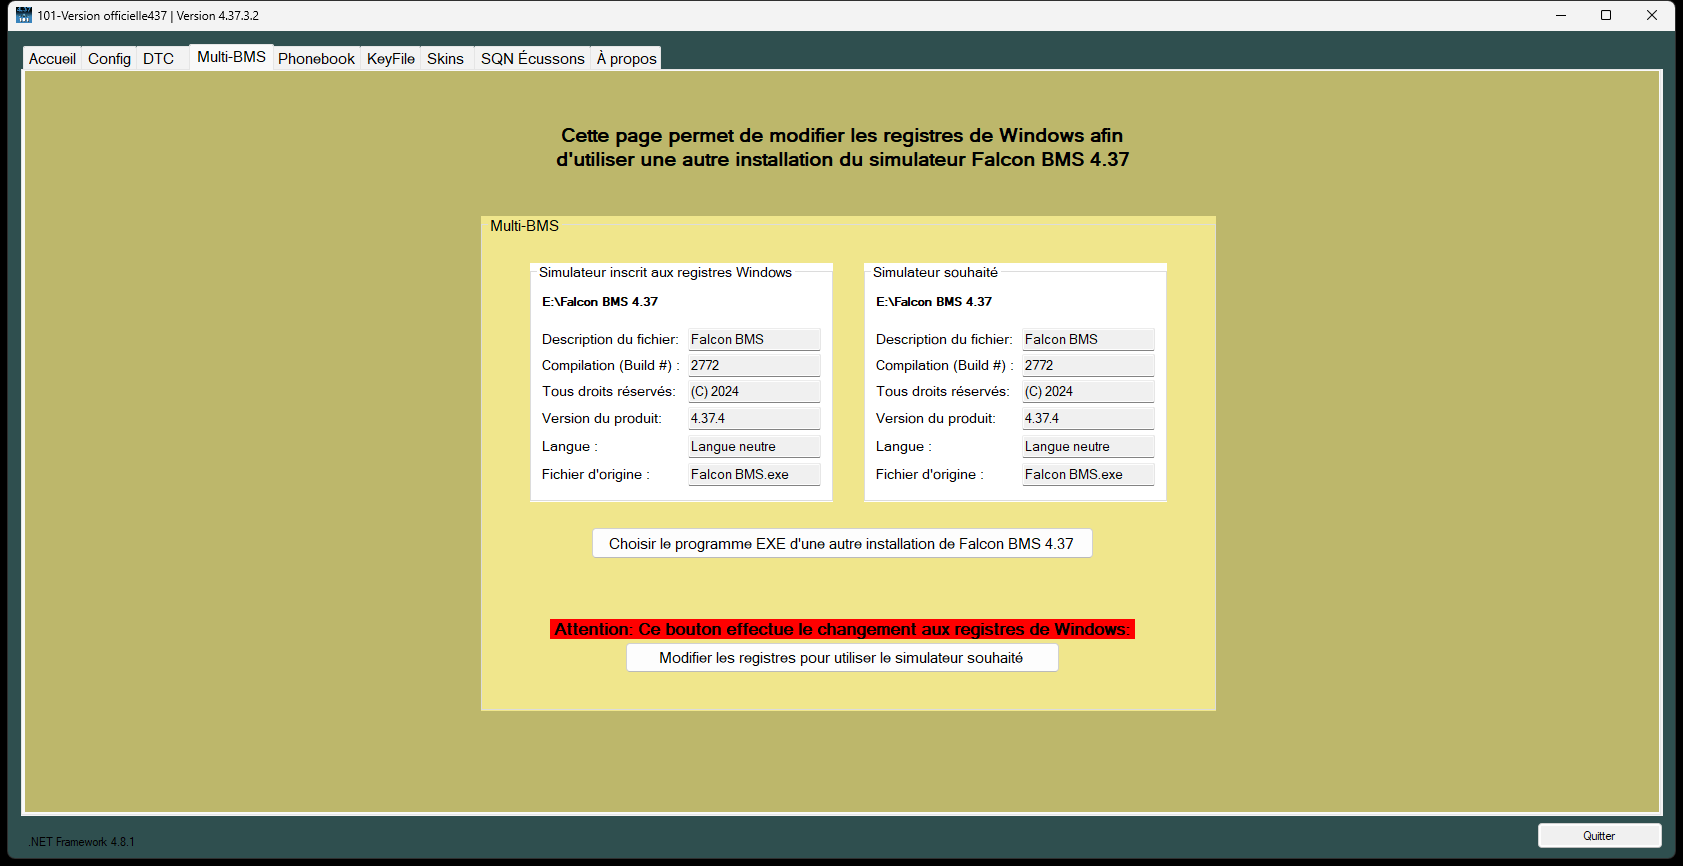Click registered simulator Compilation build field
1683x866 pixels.
coord(755,365)
